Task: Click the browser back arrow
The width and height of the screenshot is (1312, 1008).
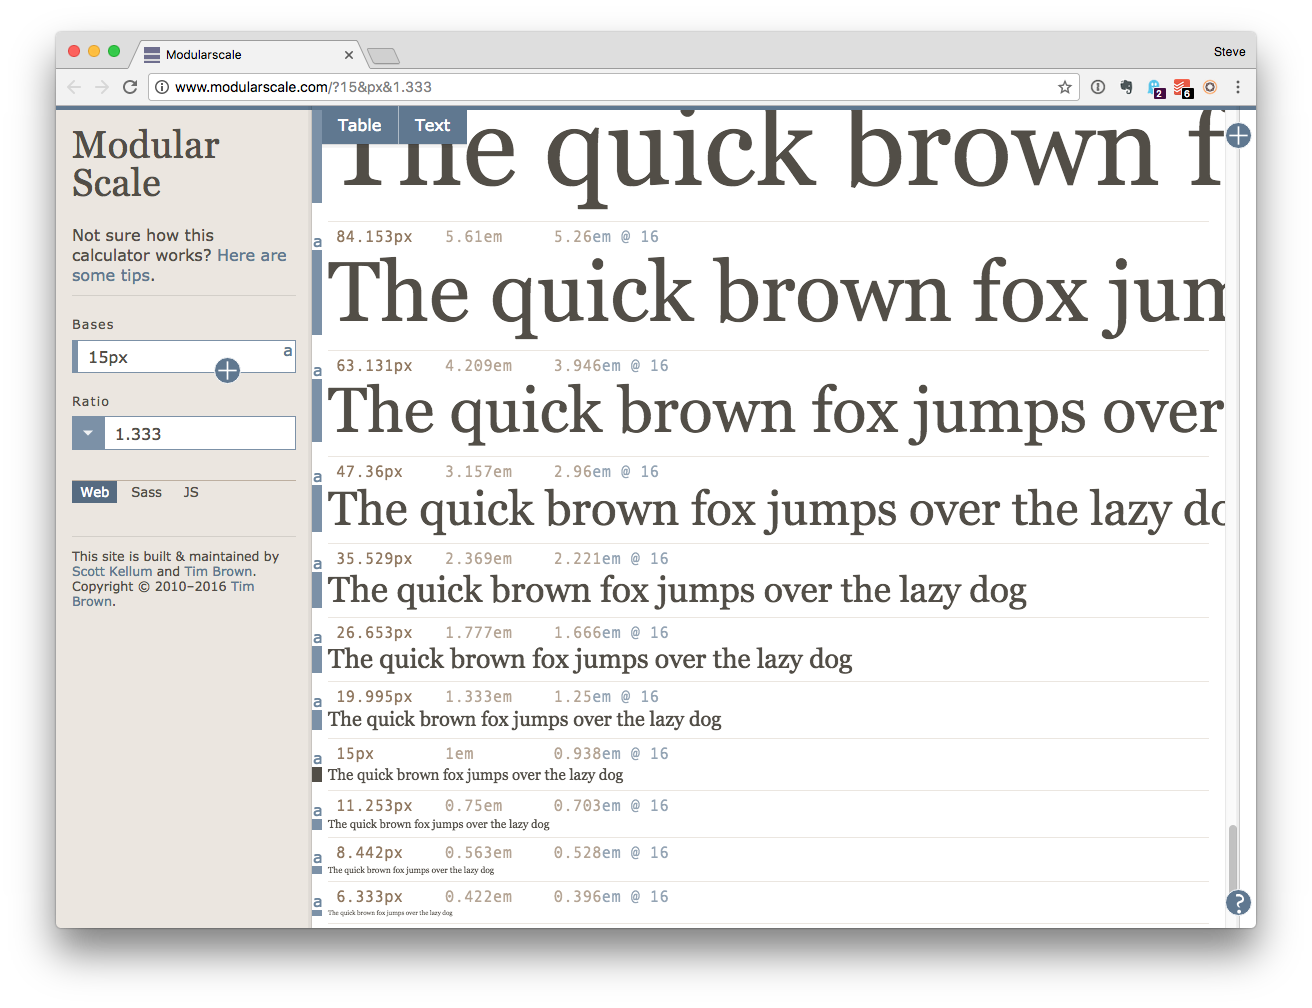Action: 74,87
